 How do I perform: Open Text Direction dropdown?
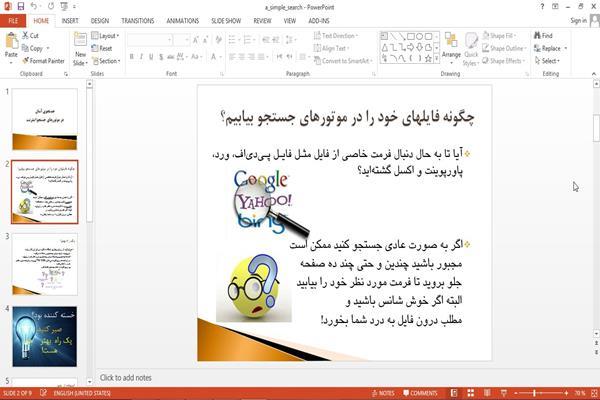[336, 36]
